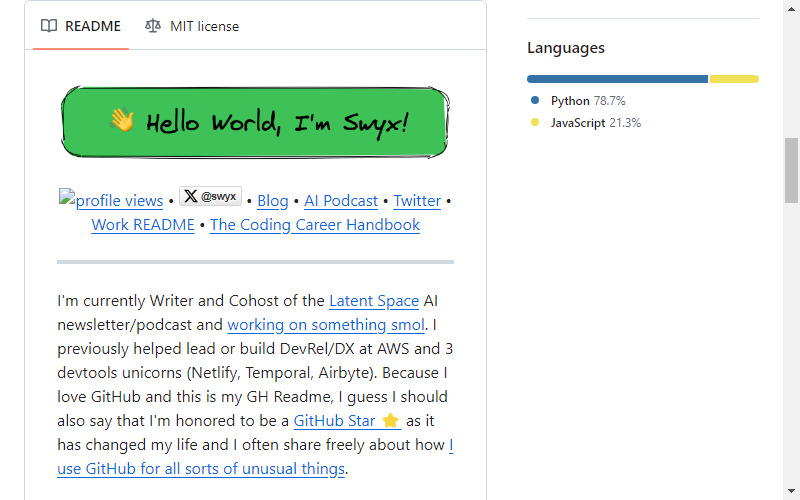Viewport: 800px width, 500px height.
Task: Open the Twitter link
Action: tap(417, 201)
